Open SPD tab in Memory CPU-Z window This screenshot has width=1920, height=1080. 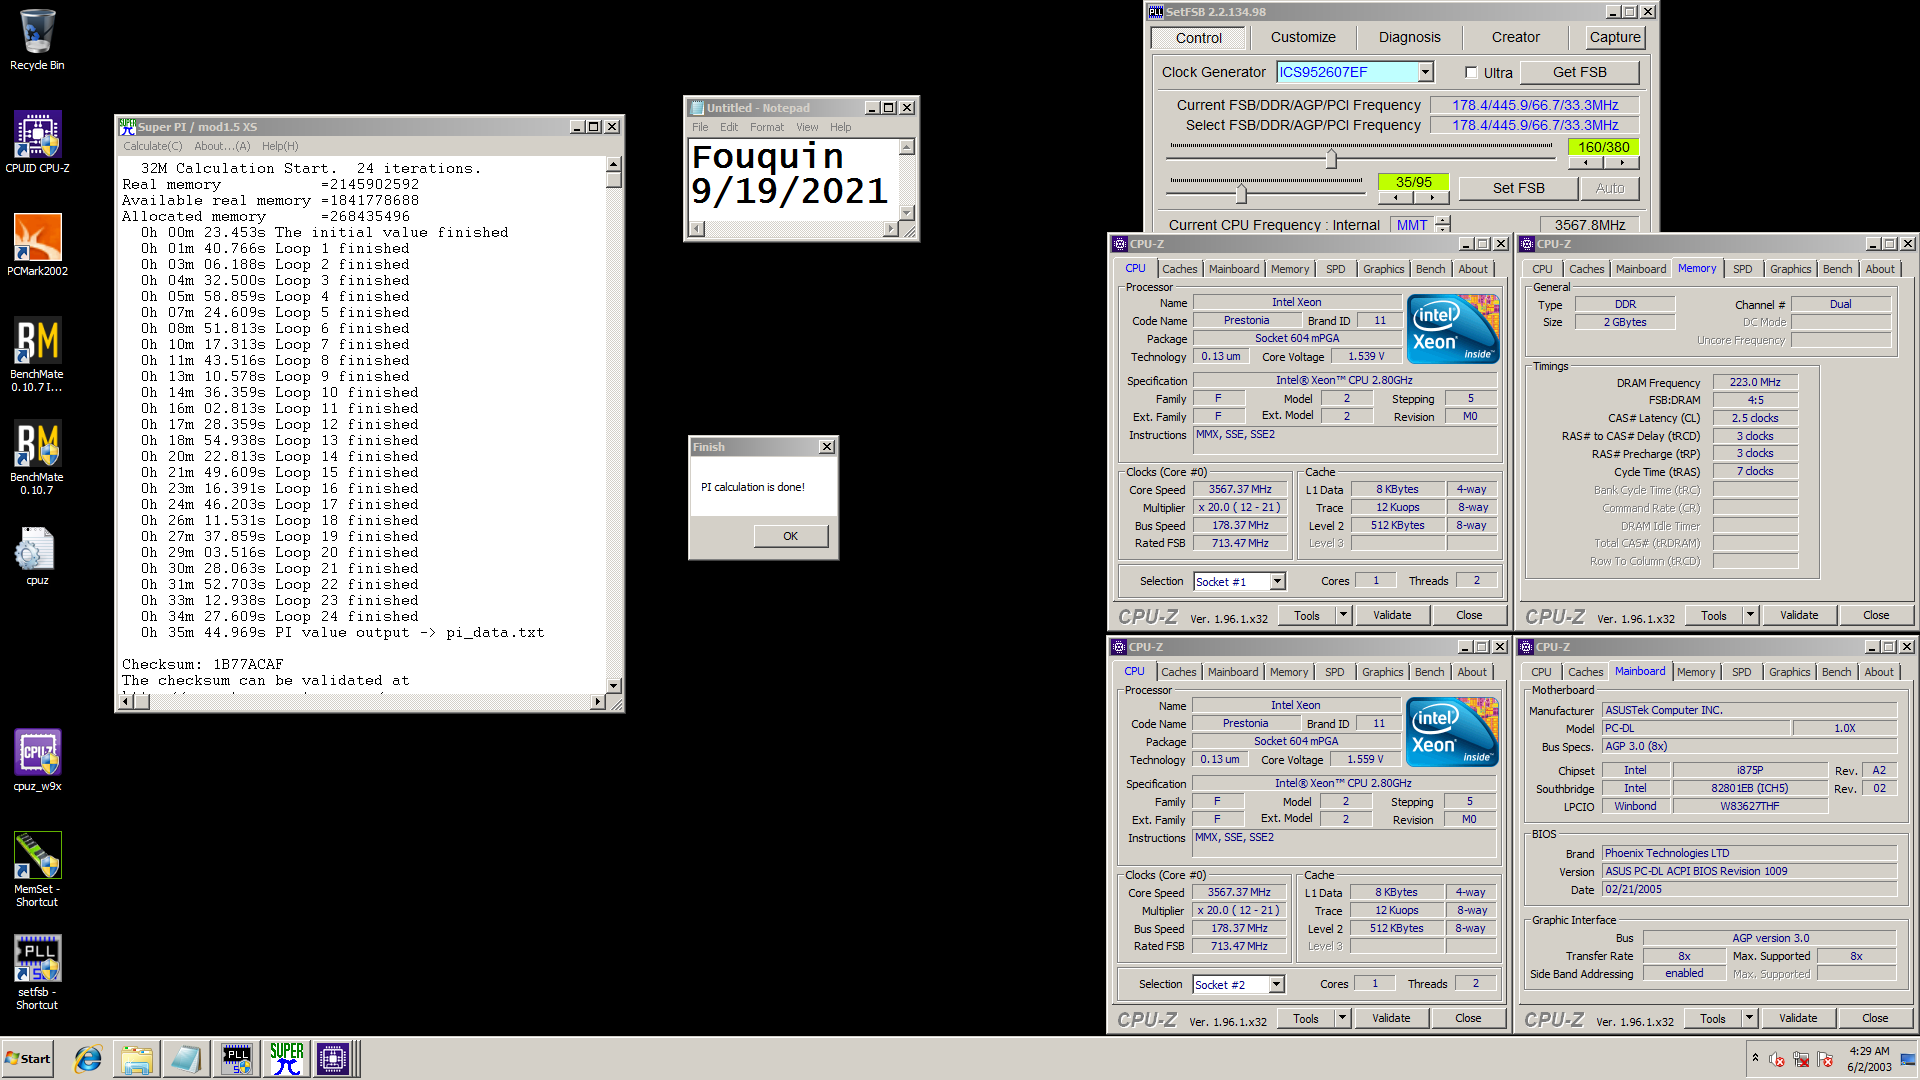pos(1743,269)
